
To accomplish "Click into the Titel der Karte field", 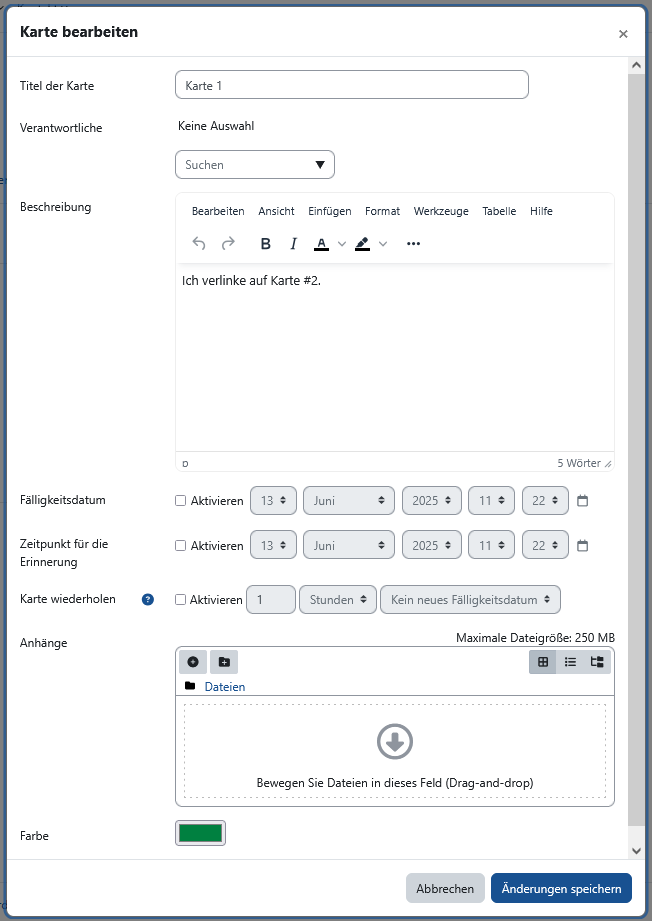I will click(352, 85).
